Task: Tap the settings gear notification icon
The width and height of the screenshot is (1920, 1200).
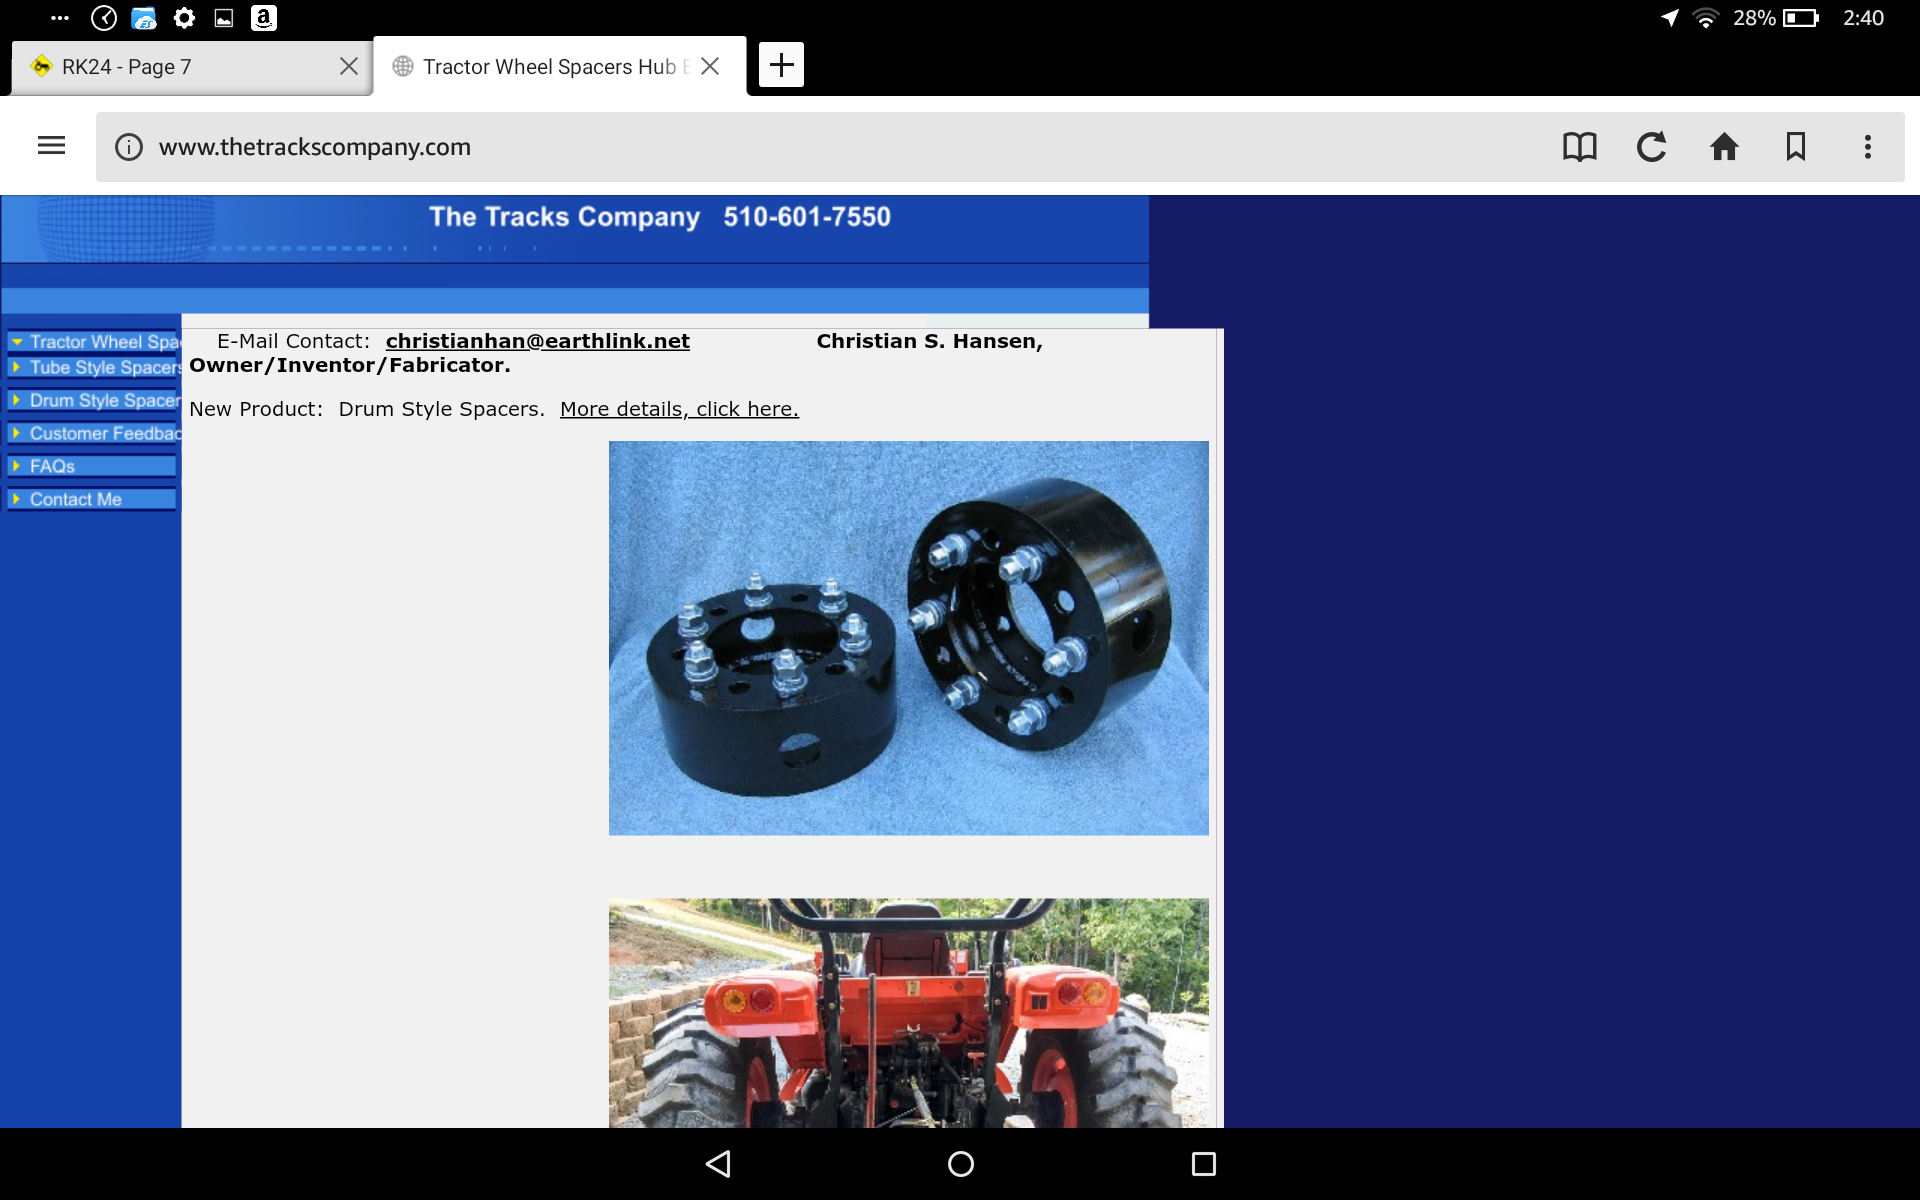Action: click(x=184, y=17)
